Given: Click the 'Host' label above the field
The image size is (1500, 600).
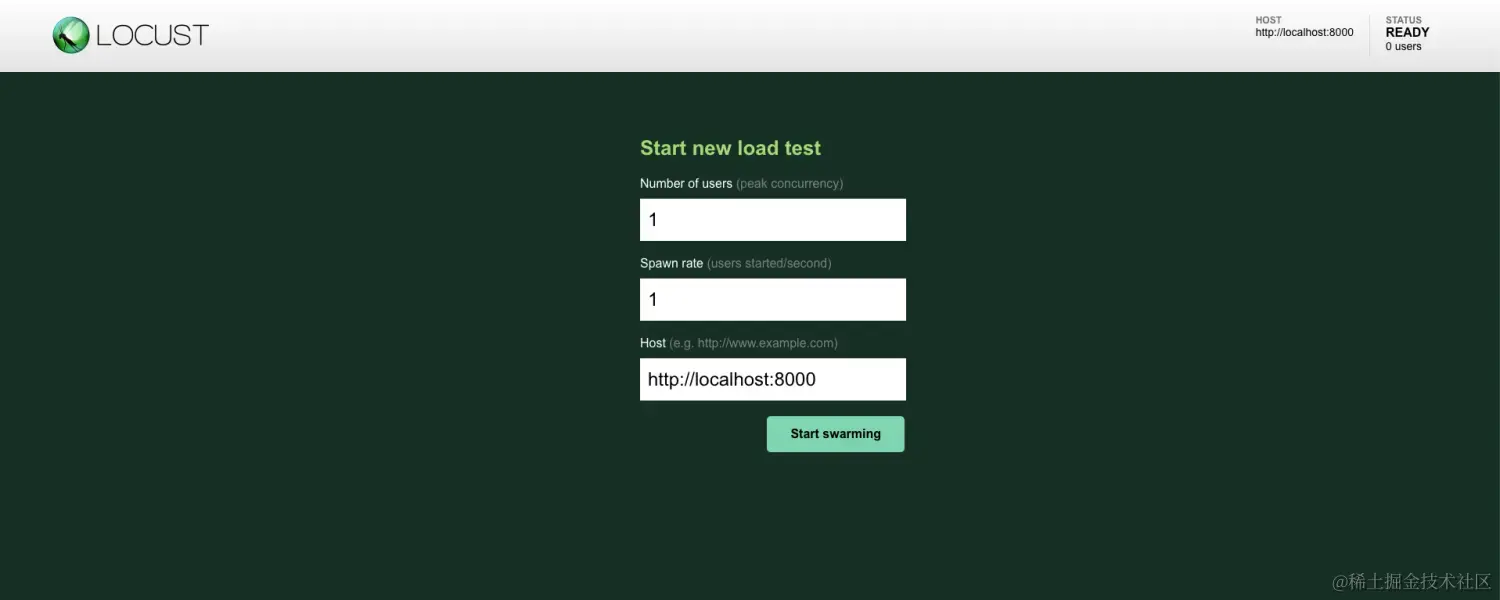Looking at the screenshot, I should pos(653,343).
